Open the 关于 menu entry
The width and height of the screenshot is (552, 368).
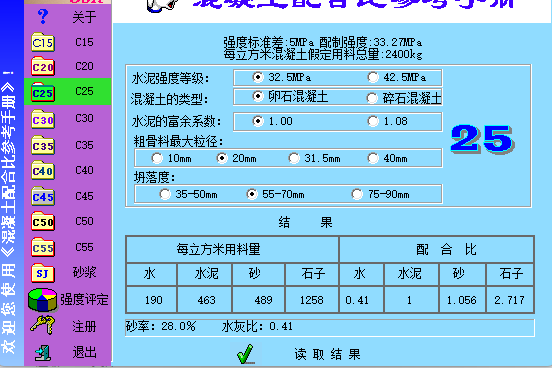tap(84, 17)
